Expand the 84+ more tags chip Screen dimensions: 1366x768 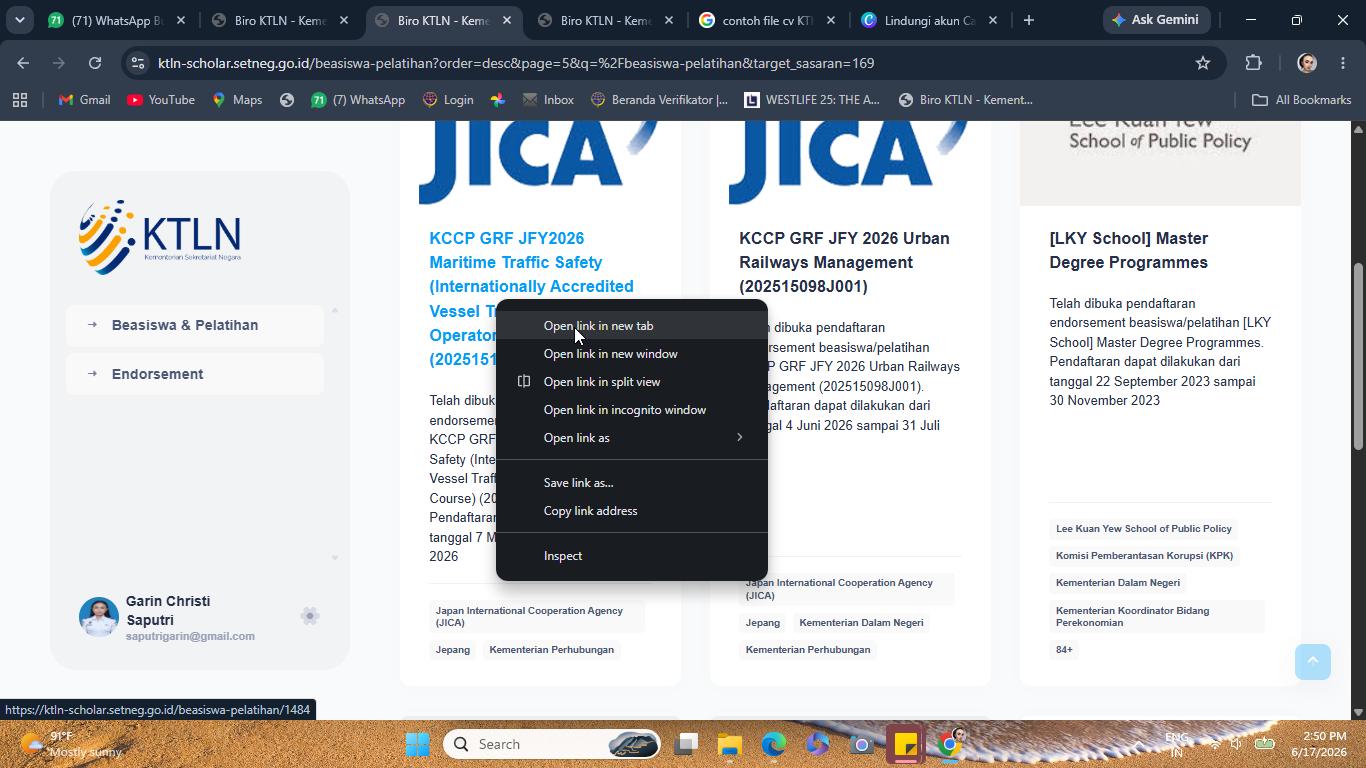tap(1064, 650)
